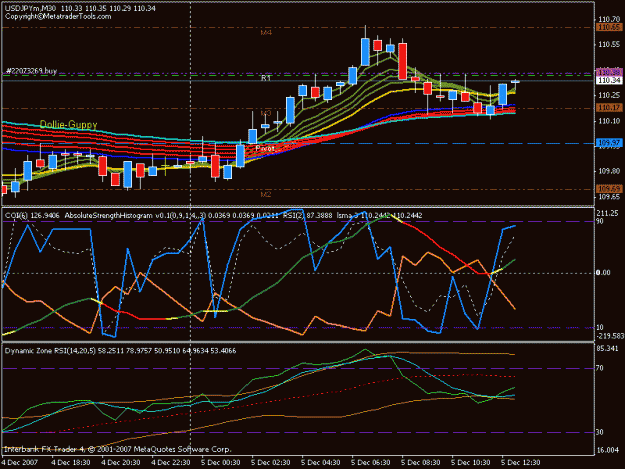Click the Pivot level label
The image size is (625, 469).
coord(265,148)
